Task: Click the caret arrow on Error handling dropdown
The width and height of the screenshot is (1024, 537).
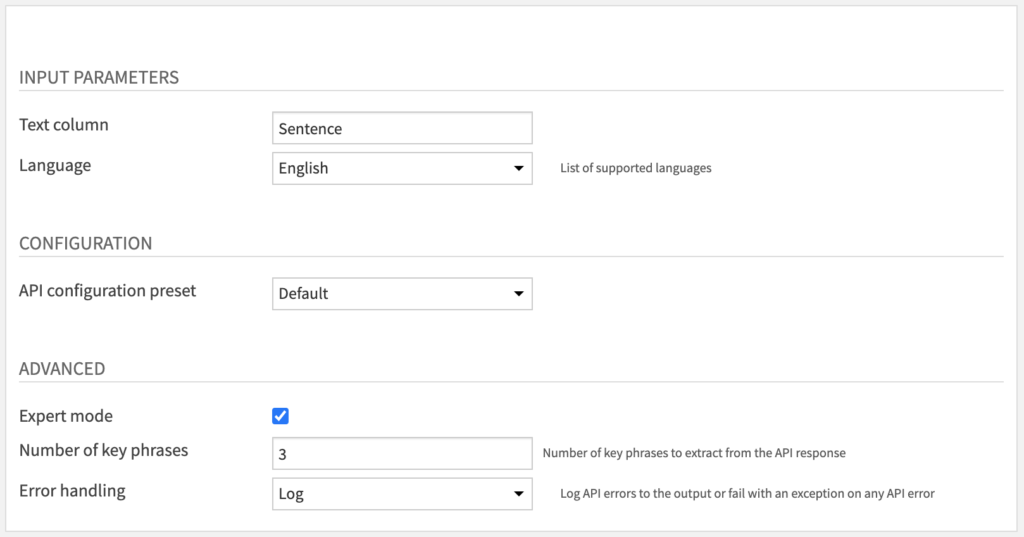Action: [x=519, y=494]
